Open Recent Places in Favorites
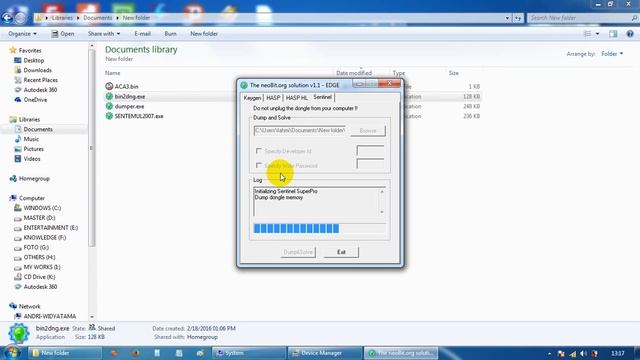This screenshot has height=360, width=640. [x=40, y=80]
